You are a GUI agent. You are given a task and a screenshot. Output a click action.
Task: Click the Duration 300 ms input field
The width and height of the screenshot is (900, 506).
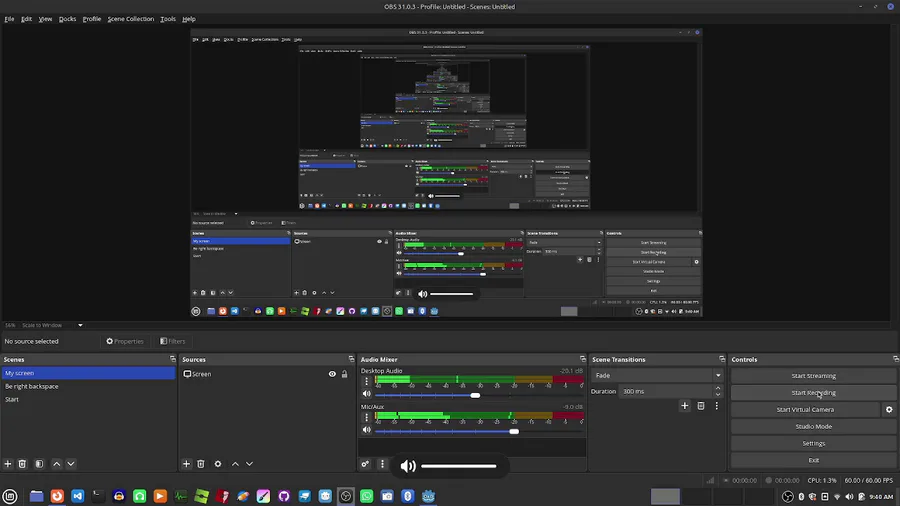click(666, 391)
